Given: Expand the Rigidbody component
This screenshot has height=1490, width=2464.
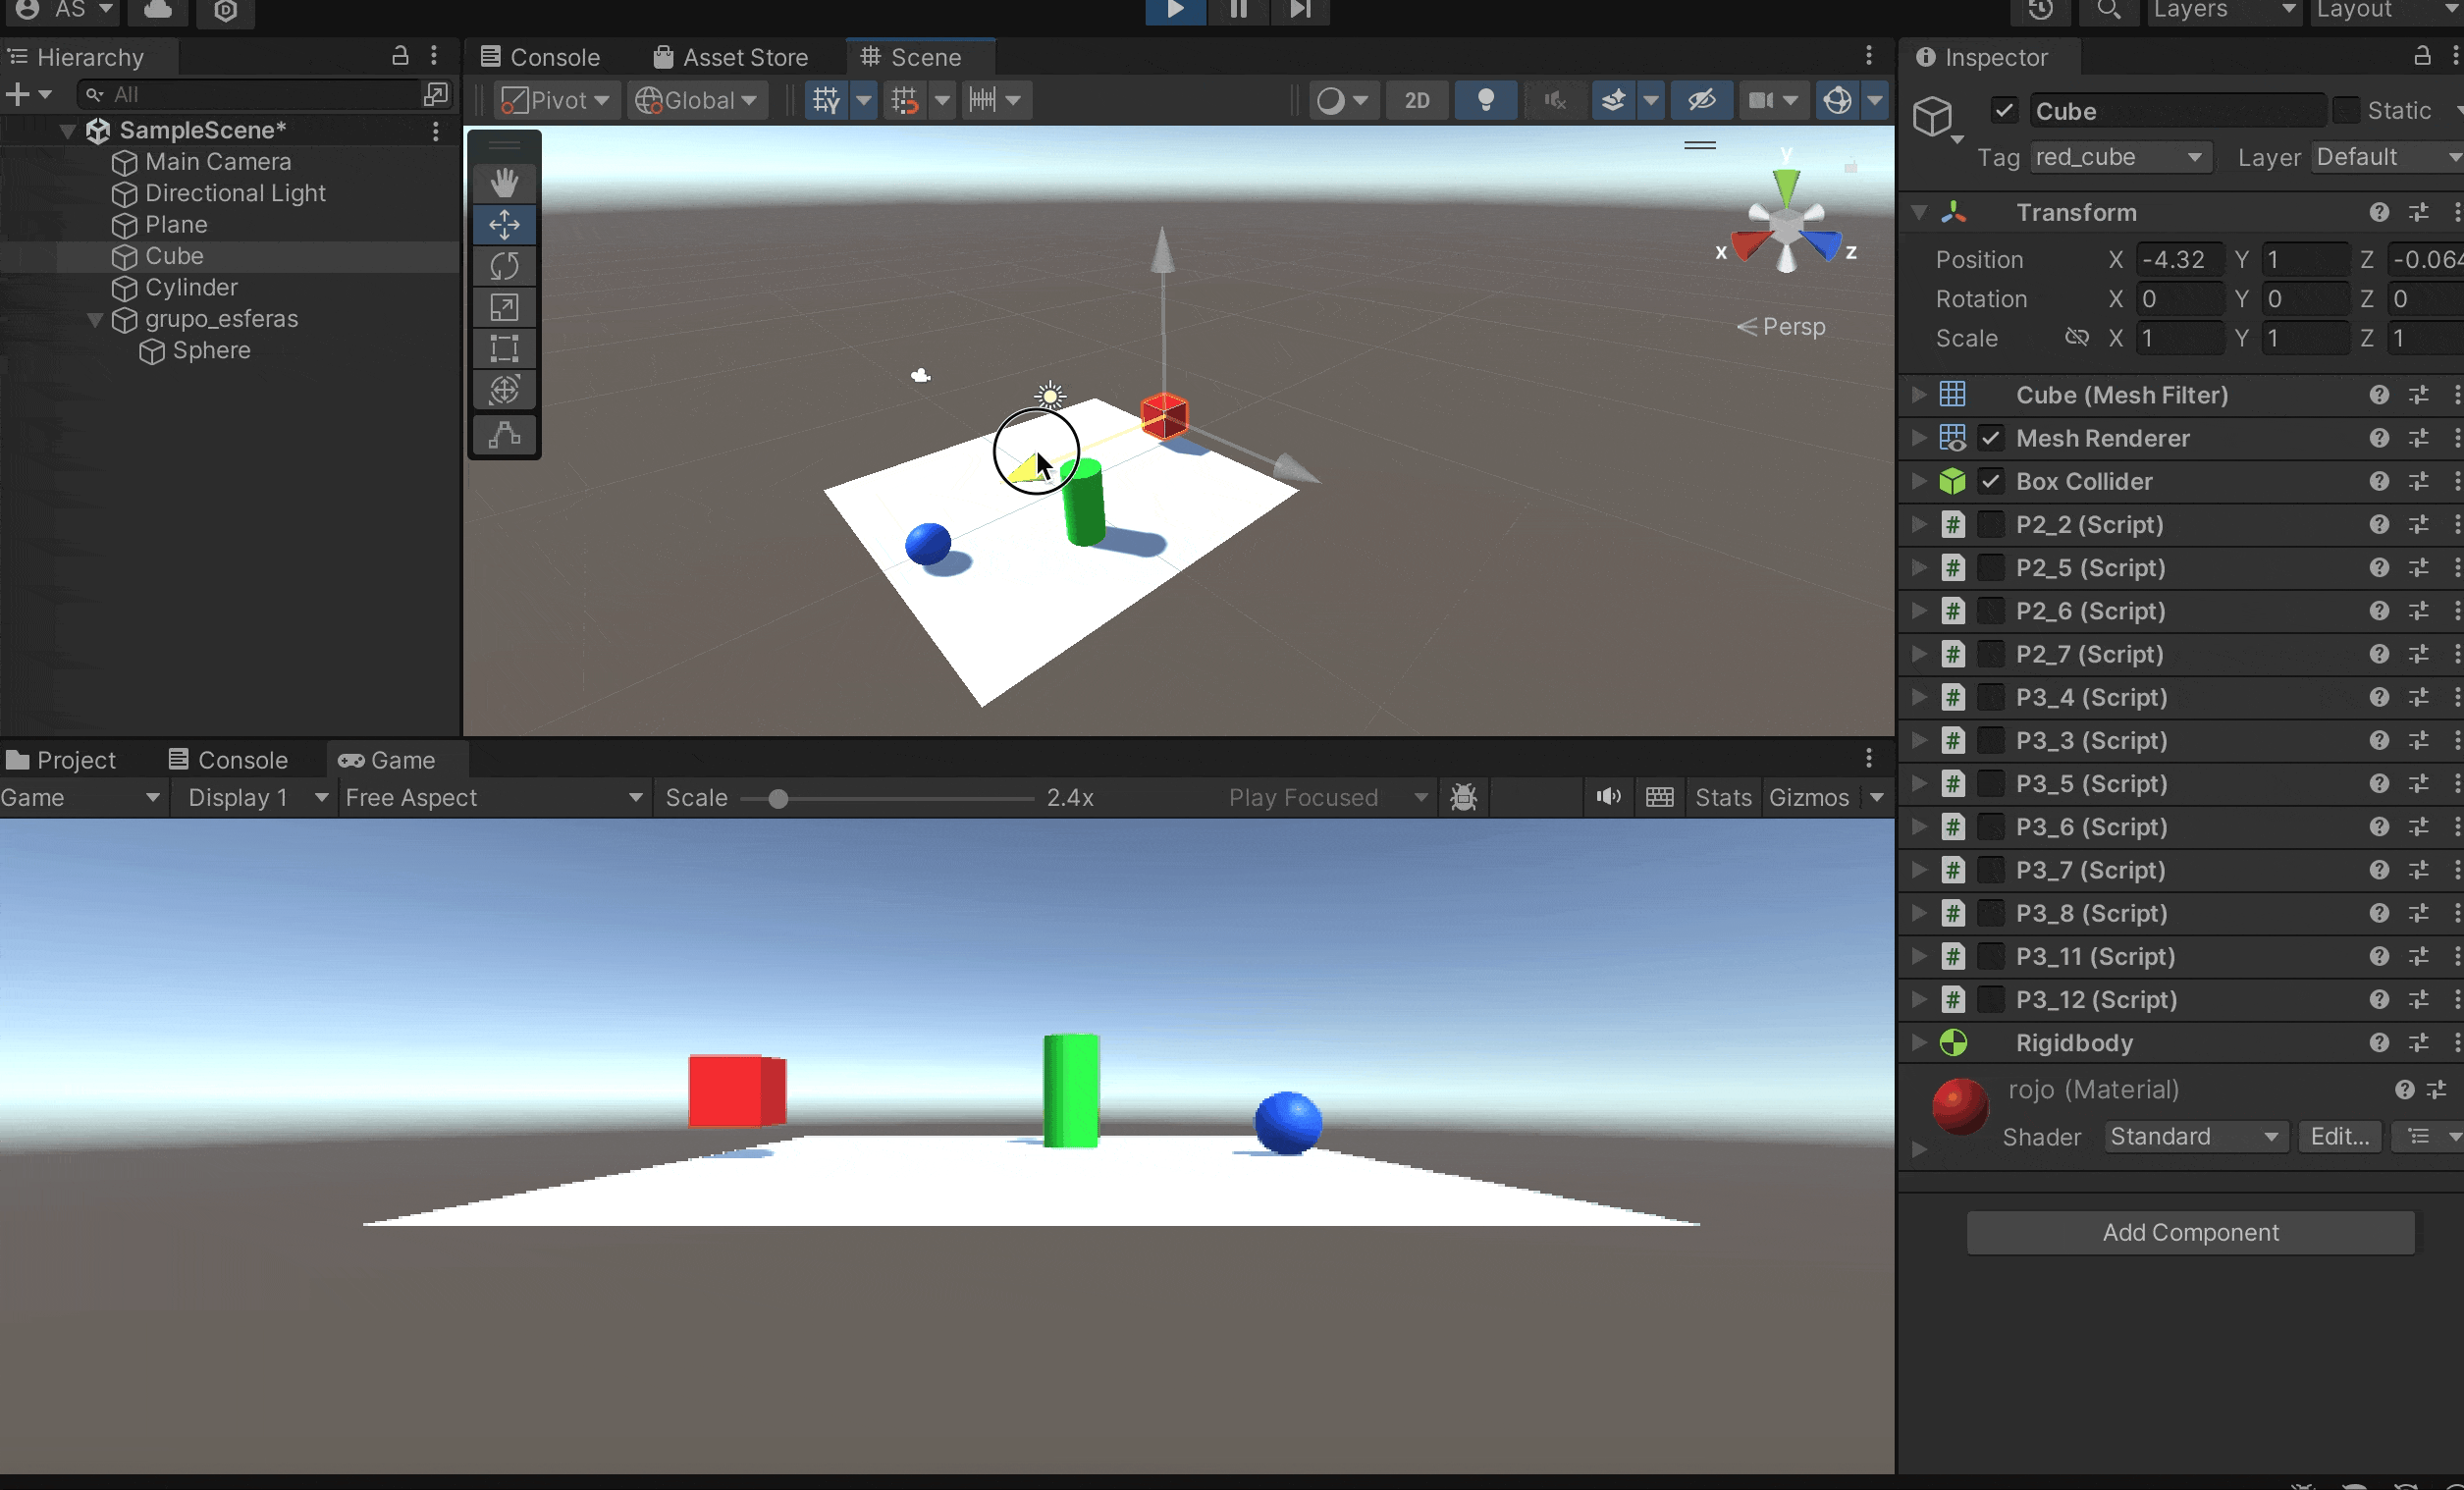Looking at the screenshot, I should pyautogui.click(x=1919, y=1042).
